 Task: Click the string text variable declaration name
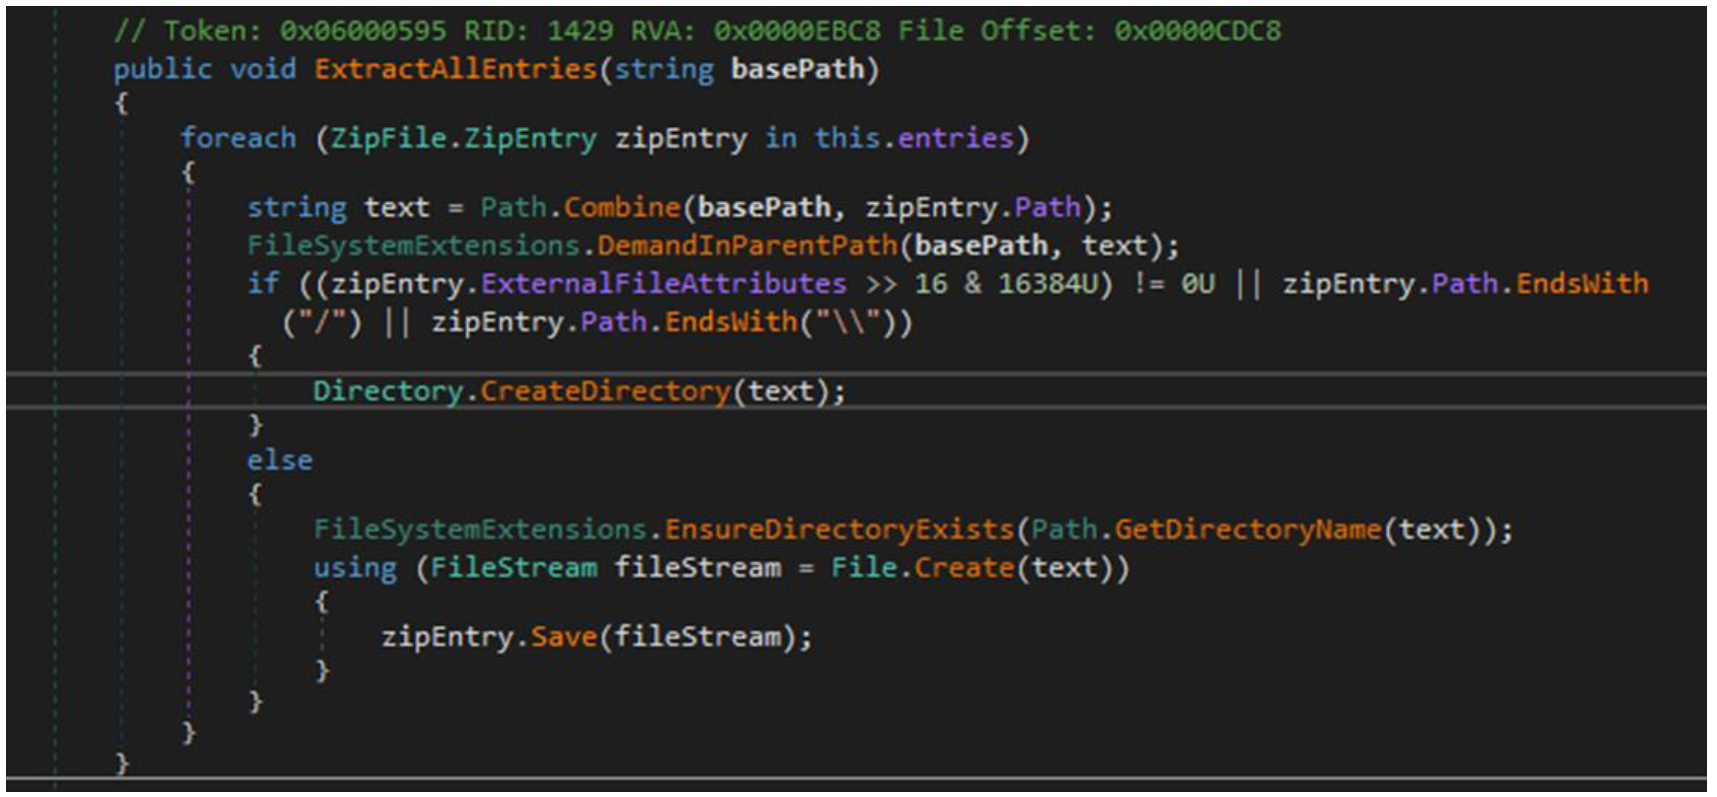(x=397, y=207)
